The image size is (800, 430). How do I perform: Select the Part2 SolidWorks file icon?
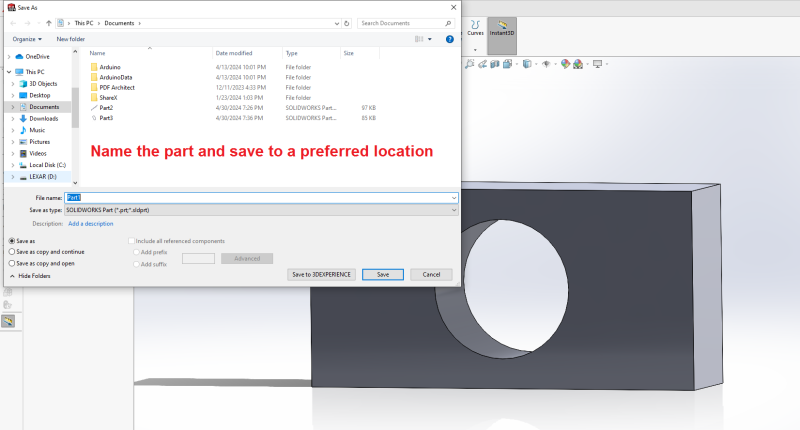click(x=94, y=108)
